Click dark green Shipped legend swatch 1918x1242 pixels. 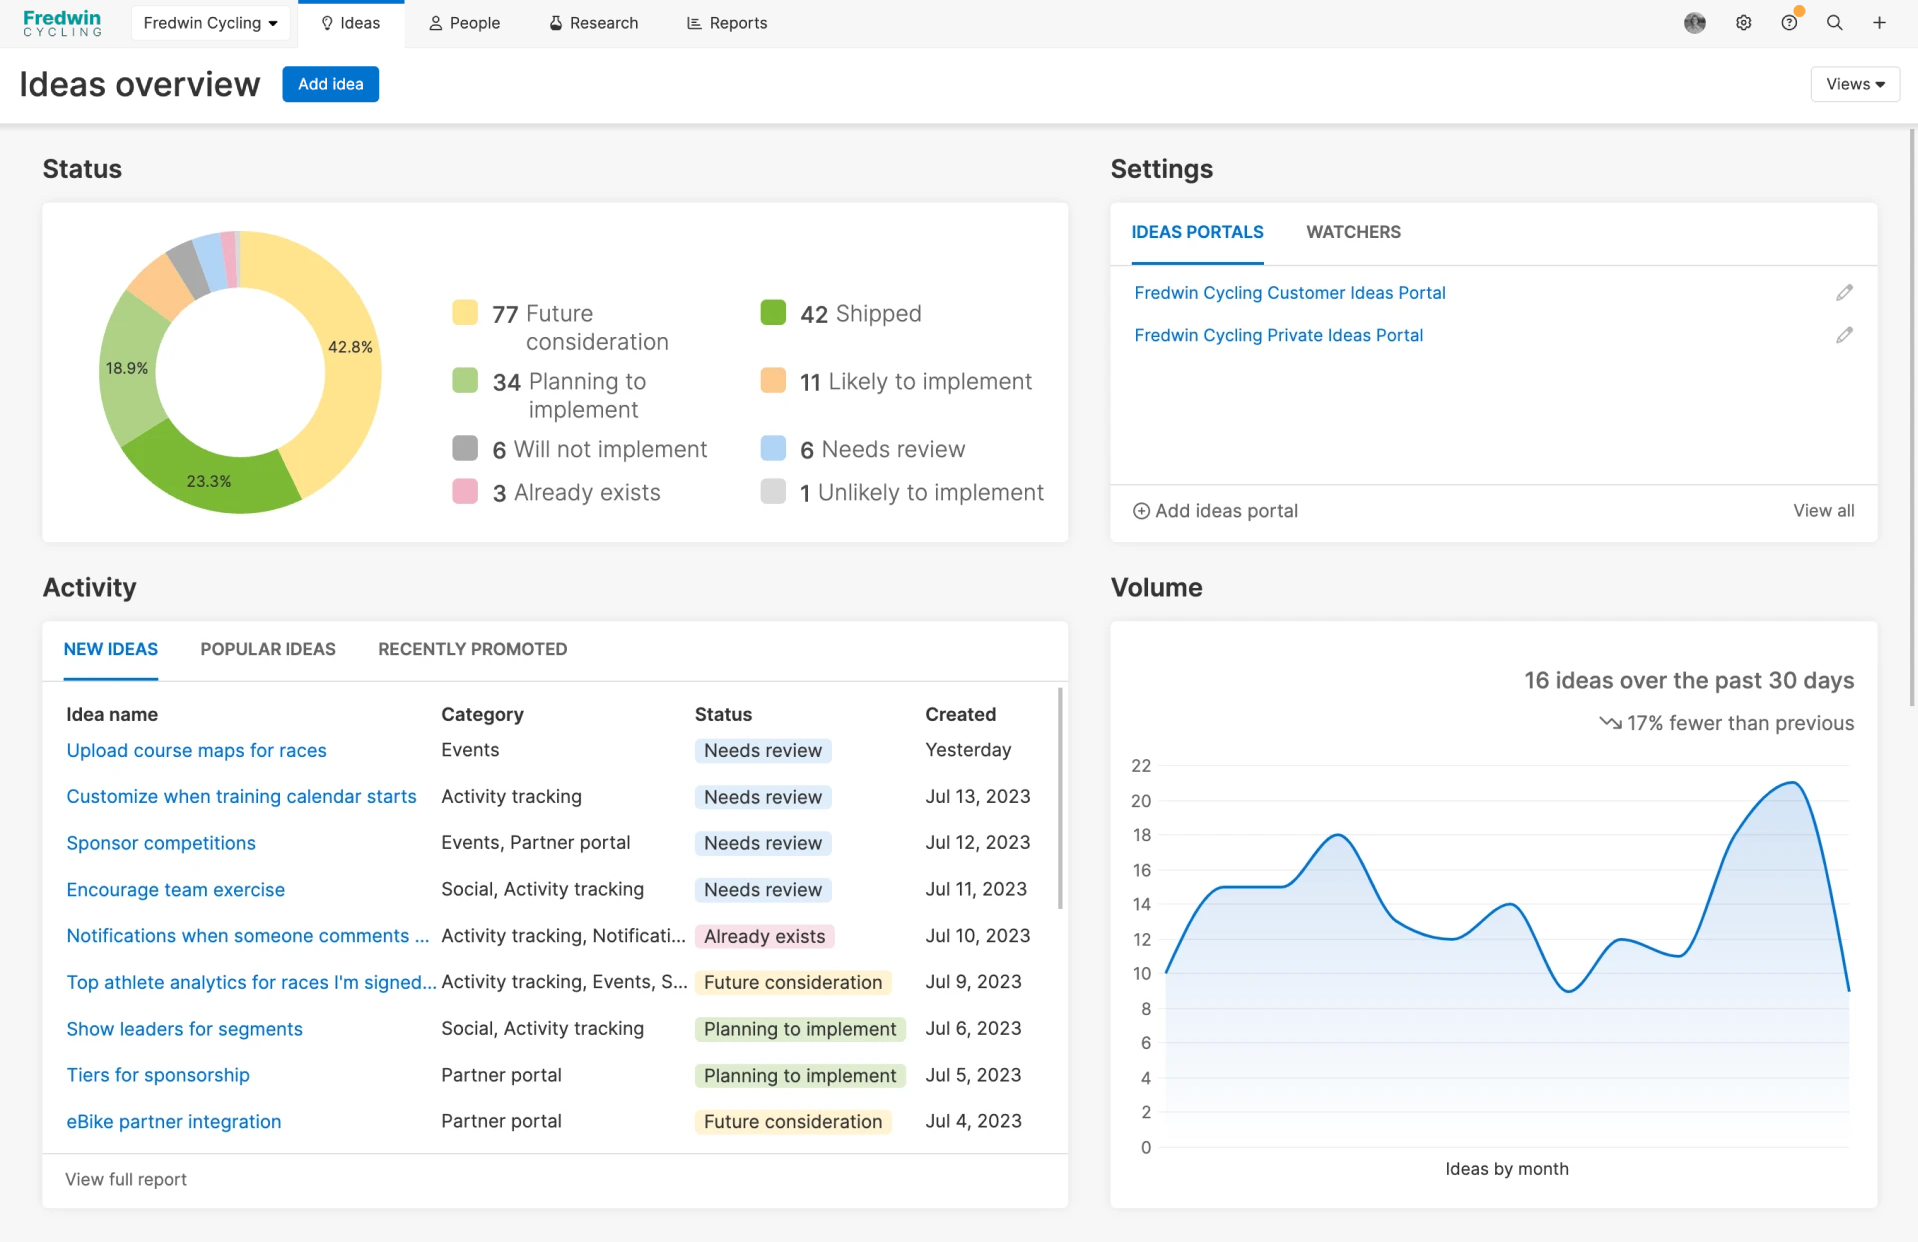click(773, 312)
